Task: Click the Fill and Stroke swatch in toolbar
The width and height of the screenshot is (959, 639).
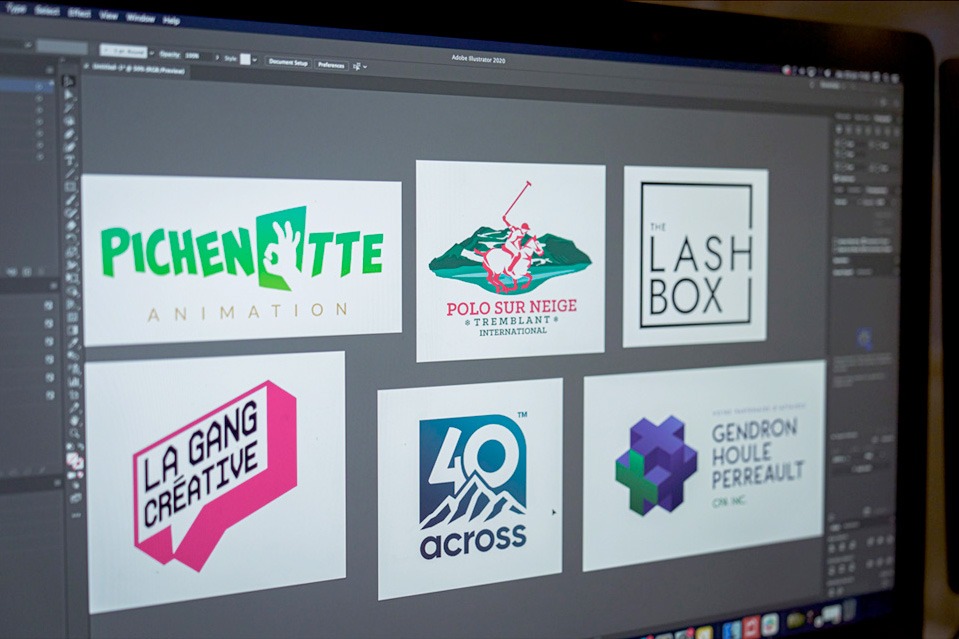Action: click(x=75, y=461)
